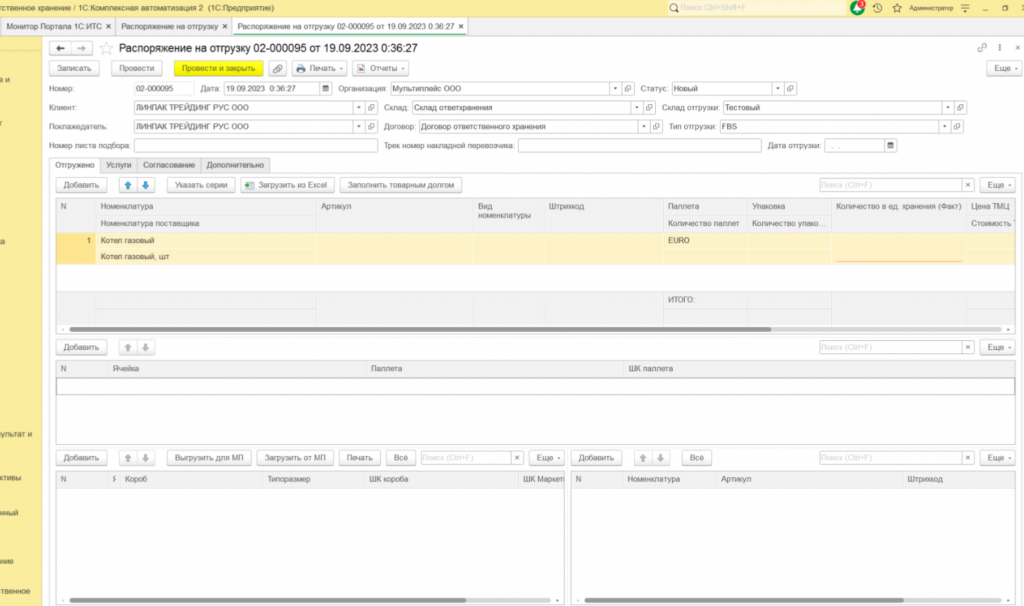Viewport: 1024px width, 606px height.
Task: Expand Статус dropdown list
Action: 777,88
